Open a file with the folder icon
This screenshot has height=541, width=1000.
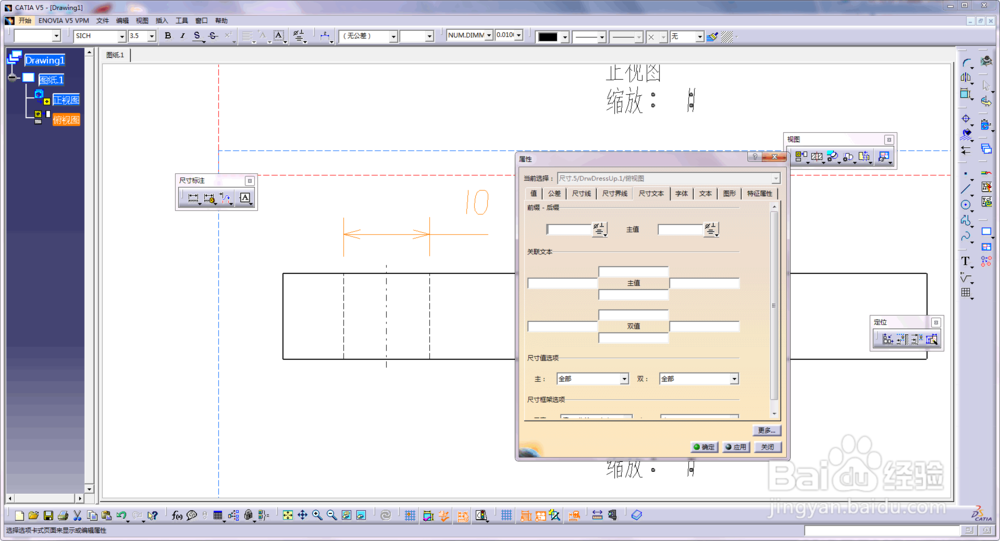tap(33, 515)
